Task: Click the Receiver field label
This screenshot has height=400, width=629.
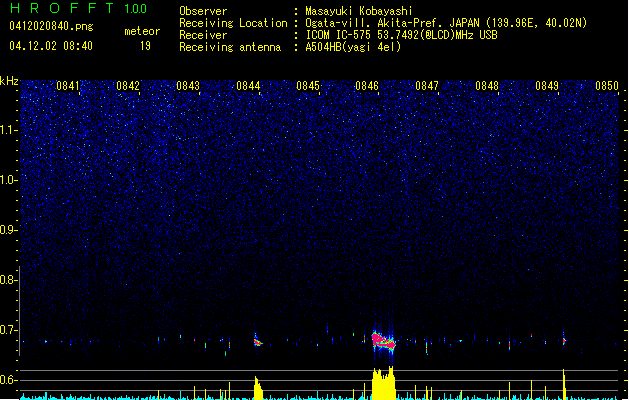Action: coord(203,35)
